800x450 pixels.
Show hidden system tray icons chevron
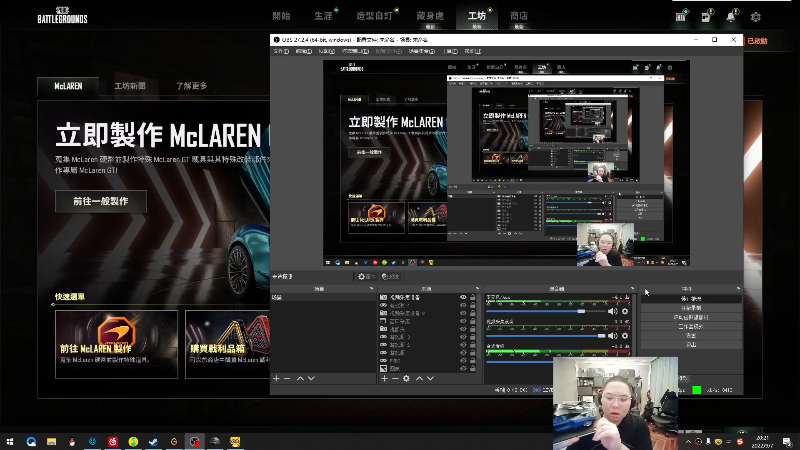click(x=688, y=442)
